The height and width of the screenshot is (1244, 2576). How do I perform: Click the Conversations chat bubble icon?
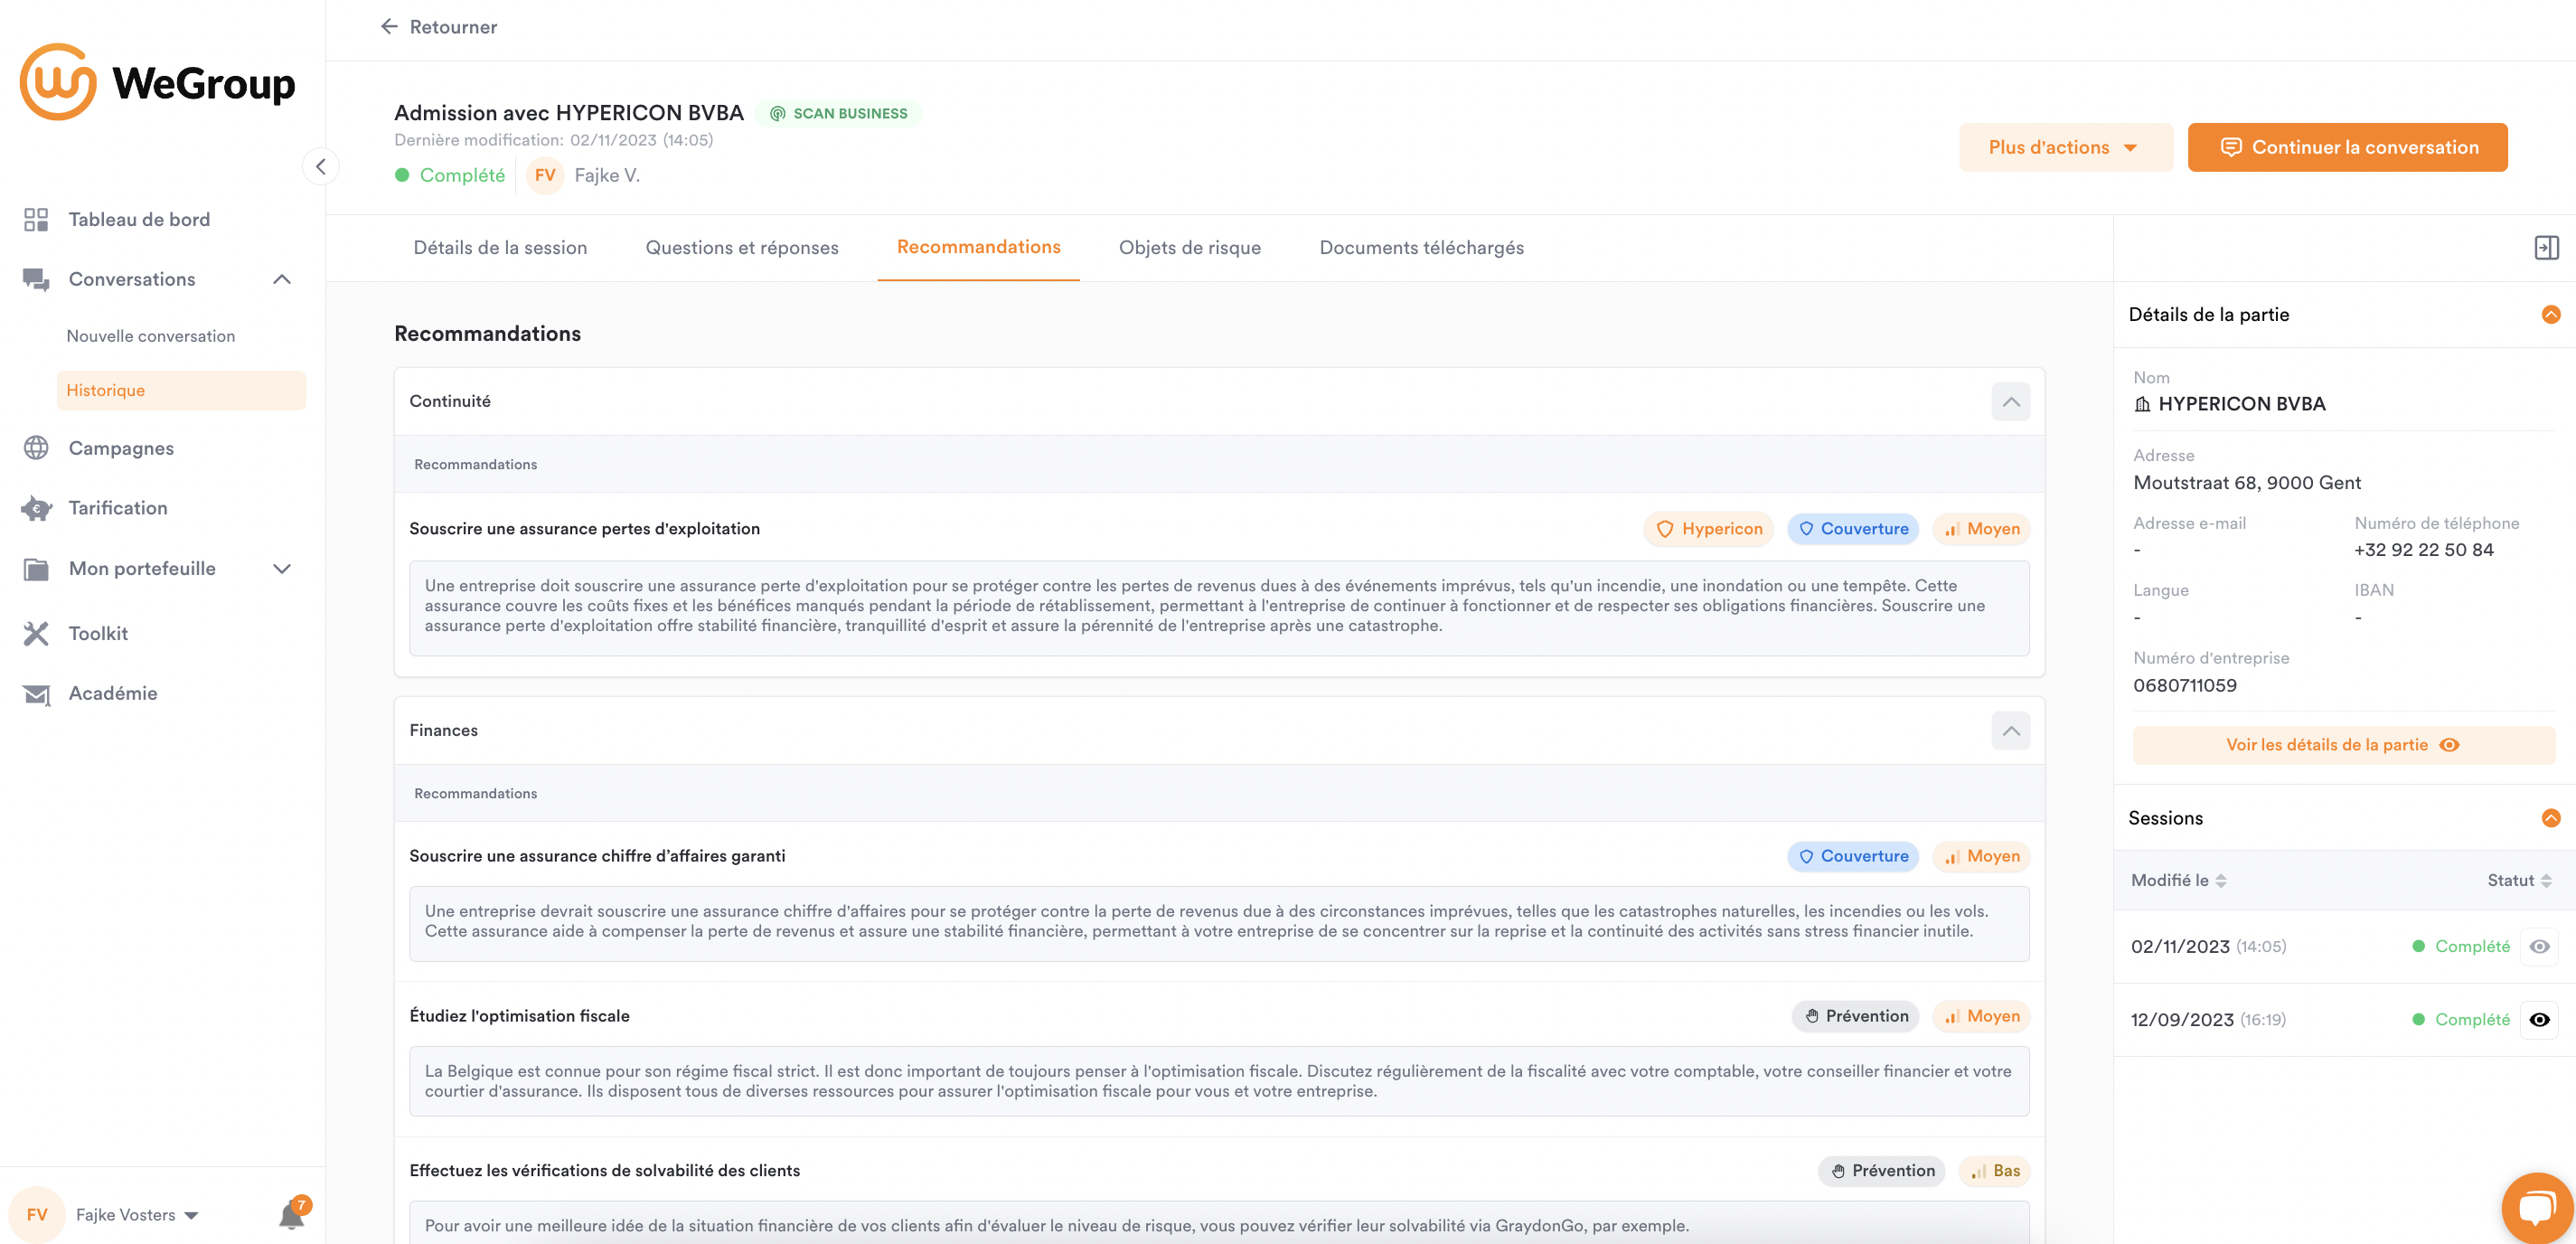pyautogui.click(x=36, y=279)
